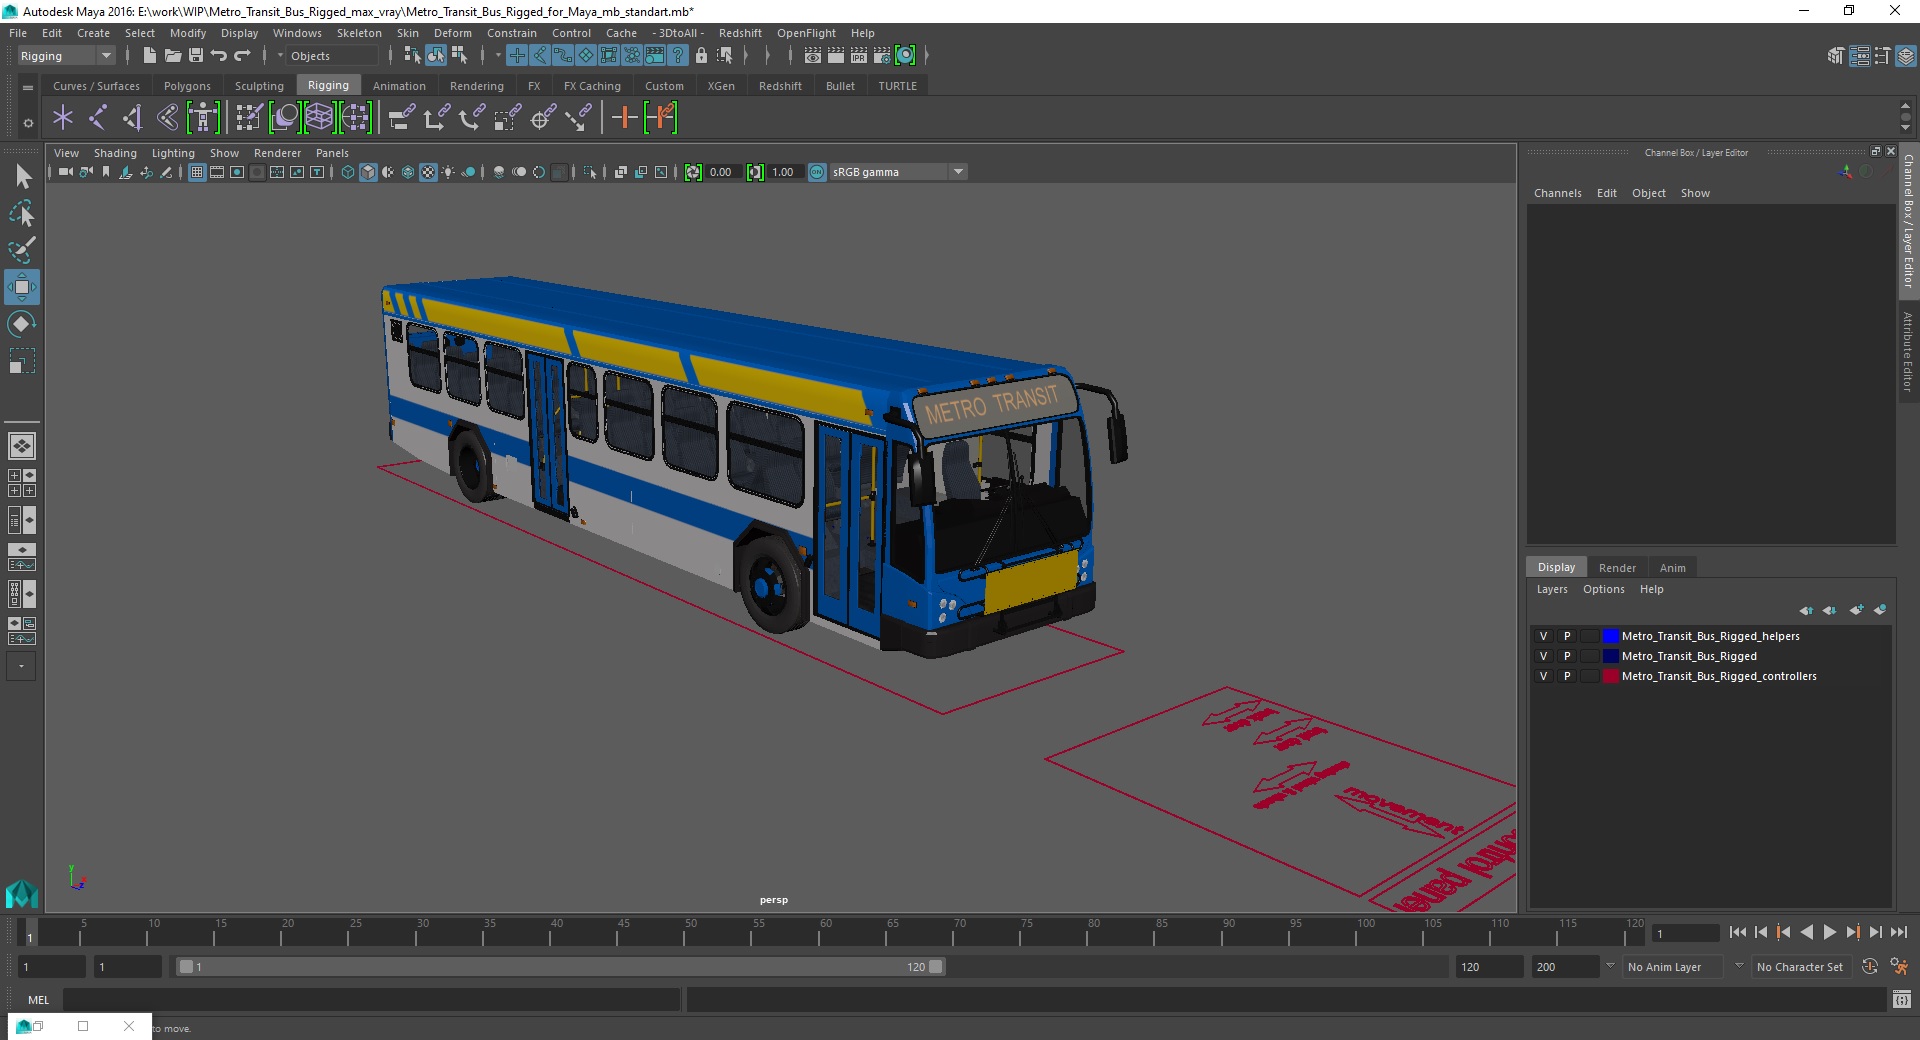Open the Options menu in layer editor
This screenshot has width=1920, height=1040.
pos(1603,589)
